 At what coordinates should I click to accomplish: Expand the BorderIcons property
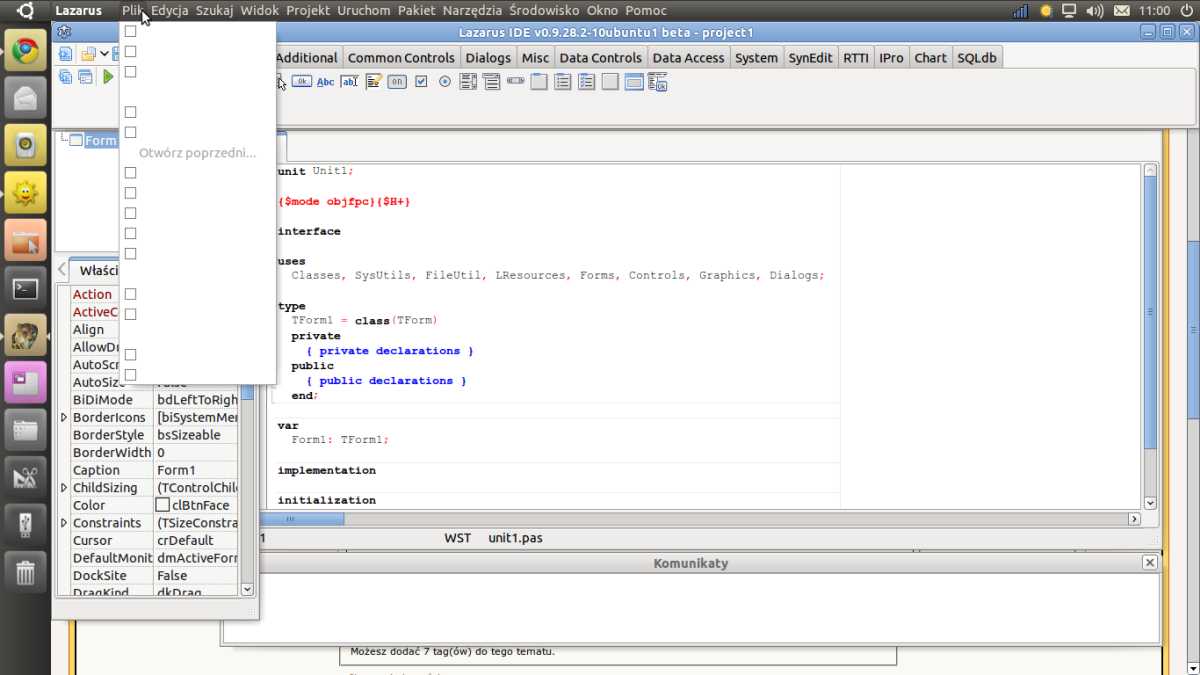64,417
